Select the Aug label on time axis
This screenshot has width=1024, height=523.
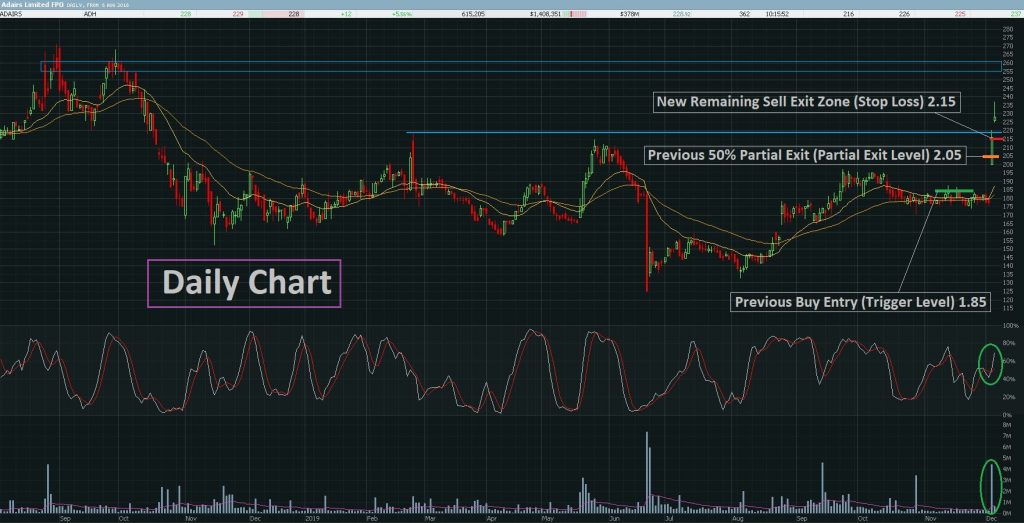point(738,518)
